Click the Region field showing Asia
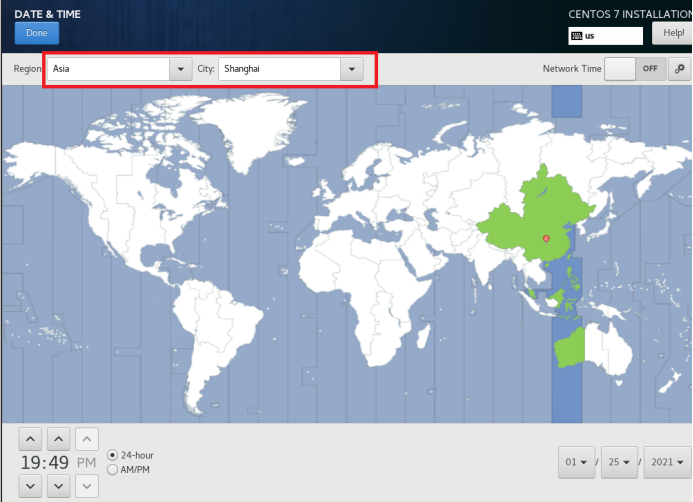693x502 pixels. point(108,69)
